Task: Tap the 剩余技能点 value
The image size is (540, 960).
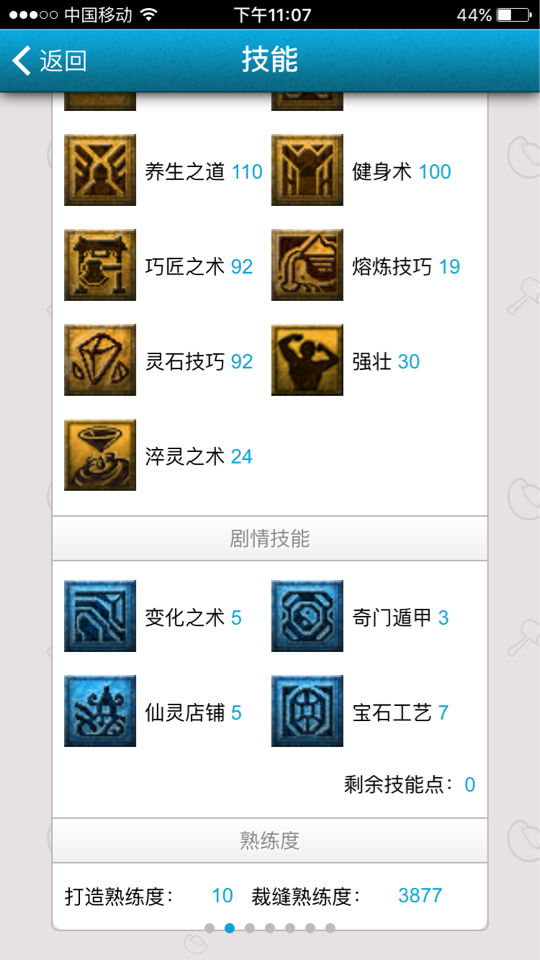Action: pyautogui.click(x=470, y=784)
